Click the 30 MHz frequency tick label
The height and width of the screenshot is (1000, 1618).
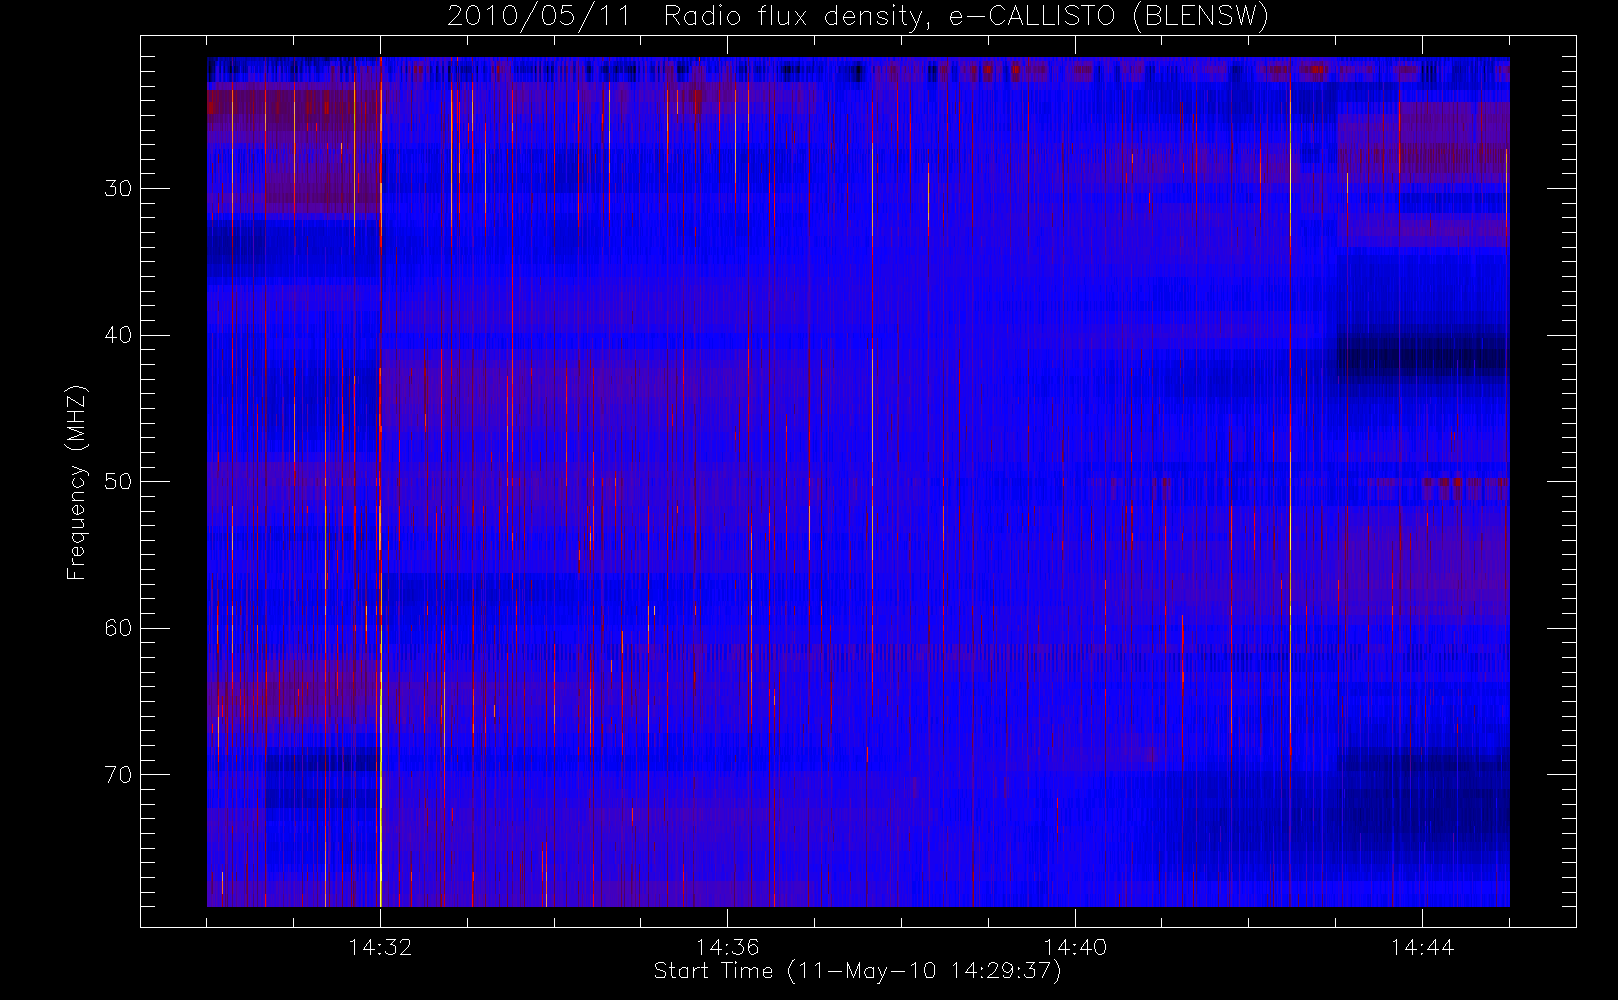(118, 188)
